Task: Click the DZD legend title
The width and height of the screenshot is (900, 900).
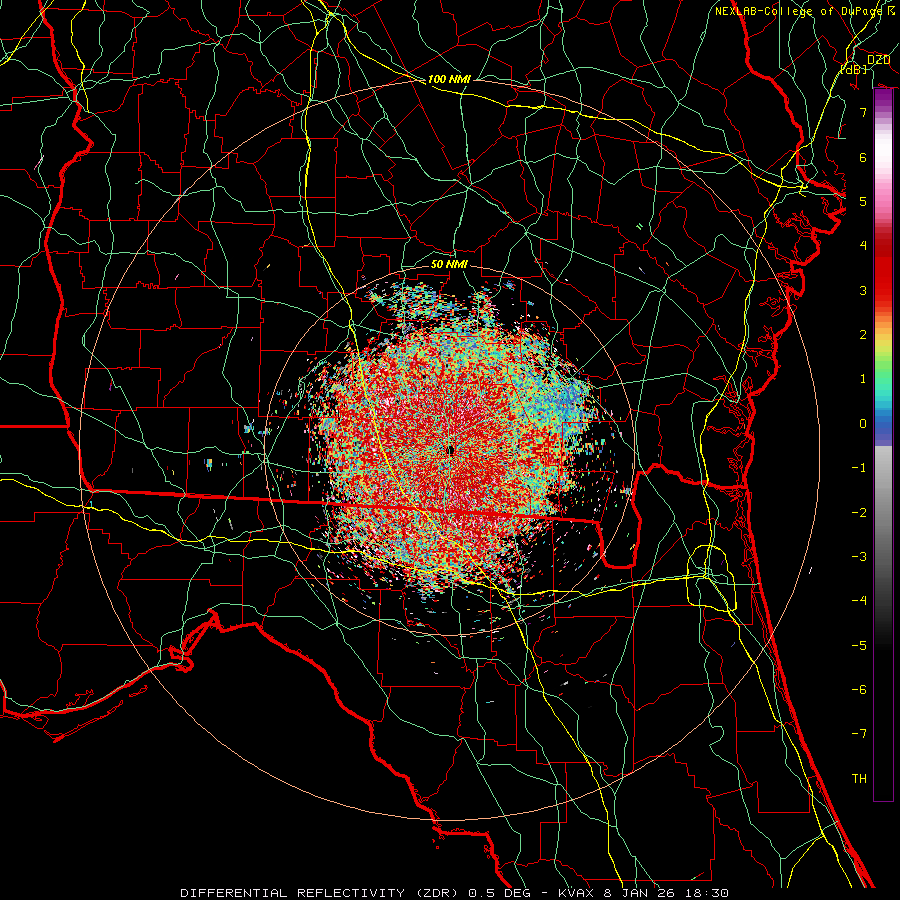Action: click(x=878, y=60)
